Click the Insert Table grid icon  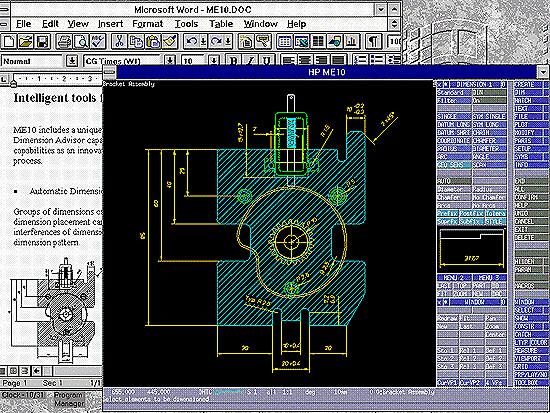coord(284,42)
